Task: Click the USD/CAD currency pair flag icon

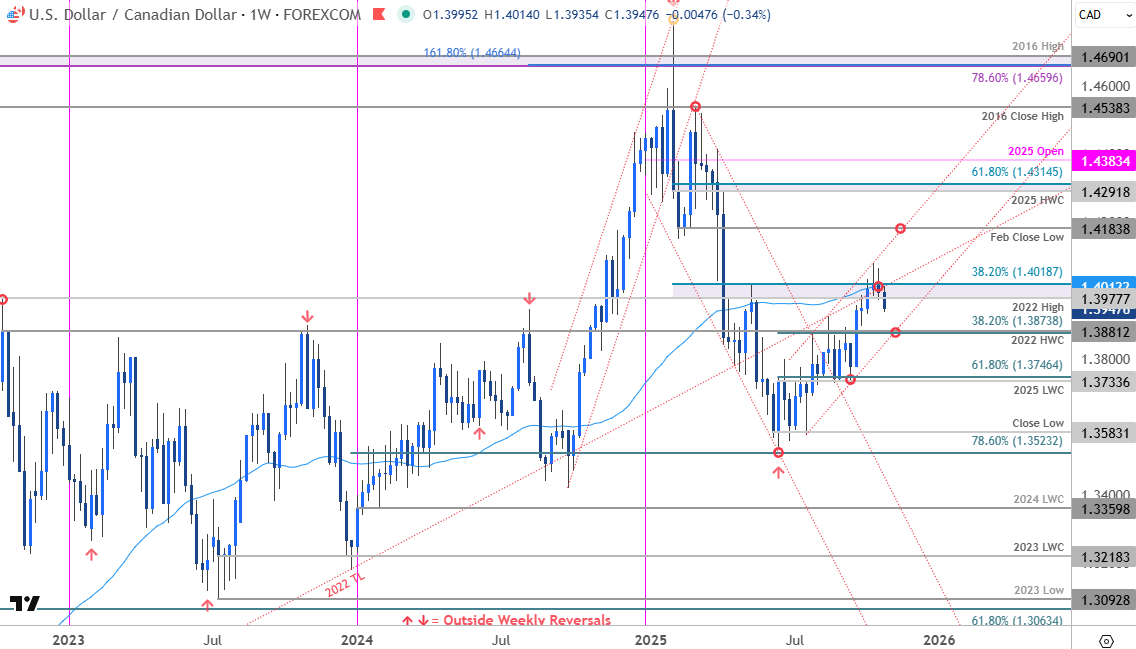Action: pyautogui.click(x=14, y=15)
